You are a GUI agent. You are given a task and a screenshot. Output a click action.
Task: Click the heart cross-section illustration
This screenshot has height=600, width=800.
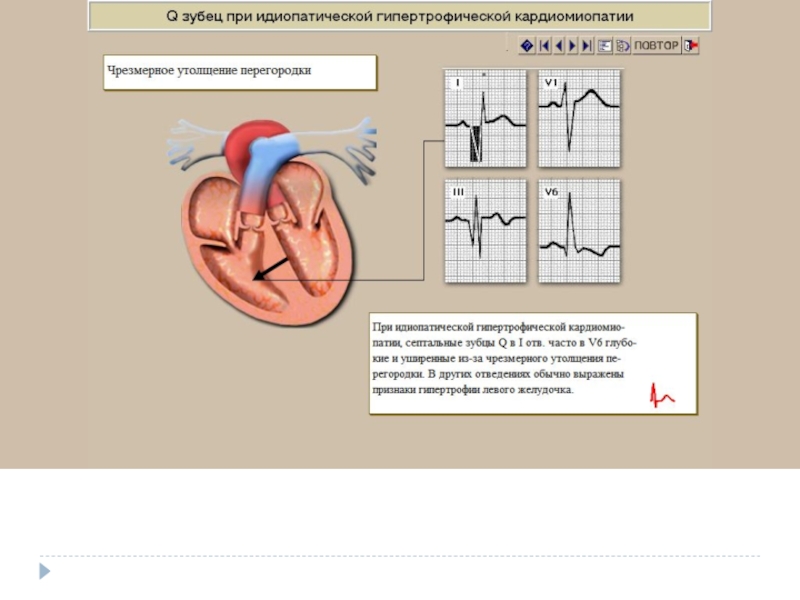(270, 222)
